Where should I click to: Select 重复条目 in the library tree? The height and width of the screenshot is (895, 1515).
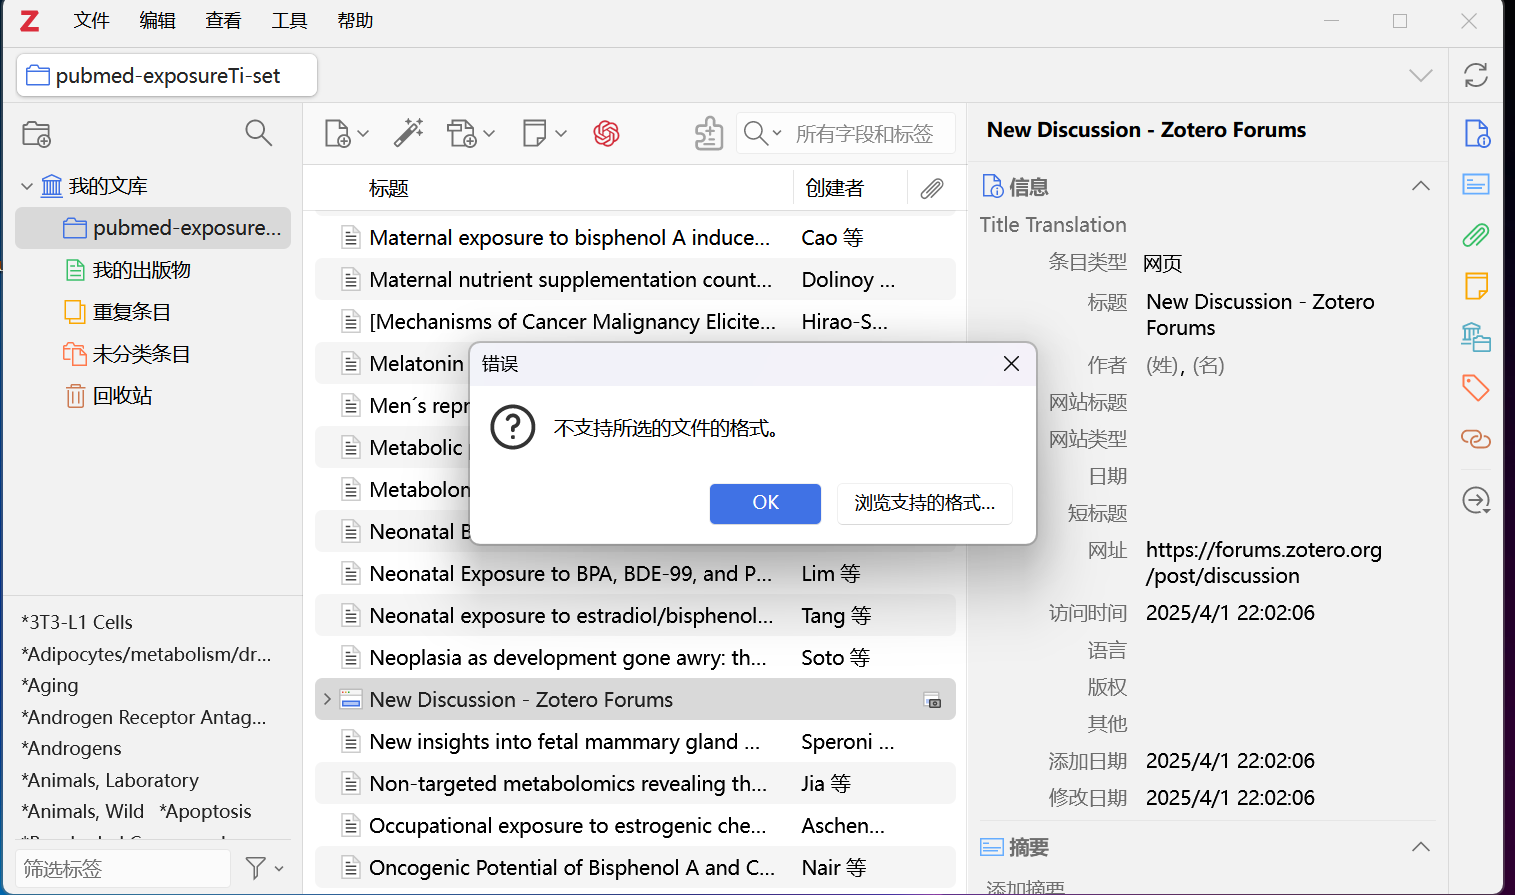click(131, 312)
